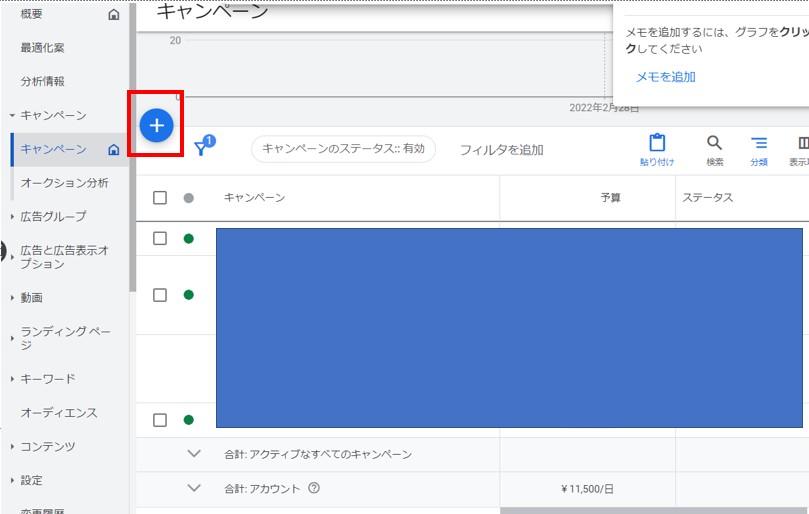Click home icon next to 概要

114,14
